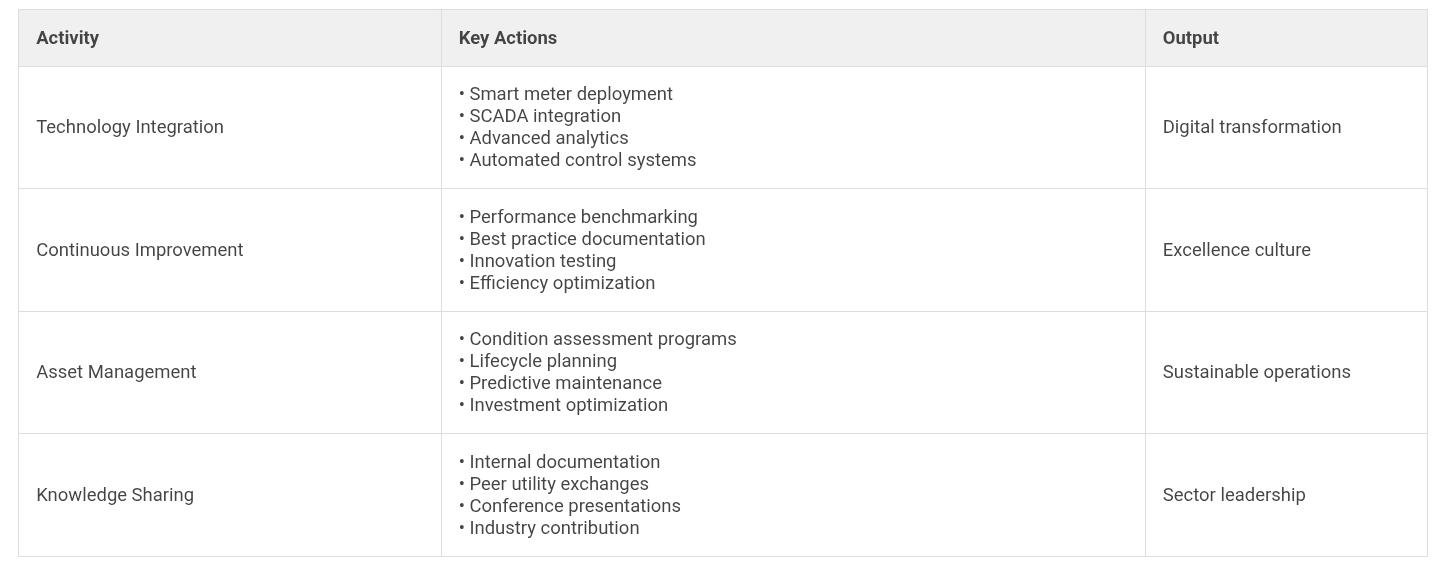Select the Continuous Improvement cell
1436x583 pixels.
(x=140, y=250)
